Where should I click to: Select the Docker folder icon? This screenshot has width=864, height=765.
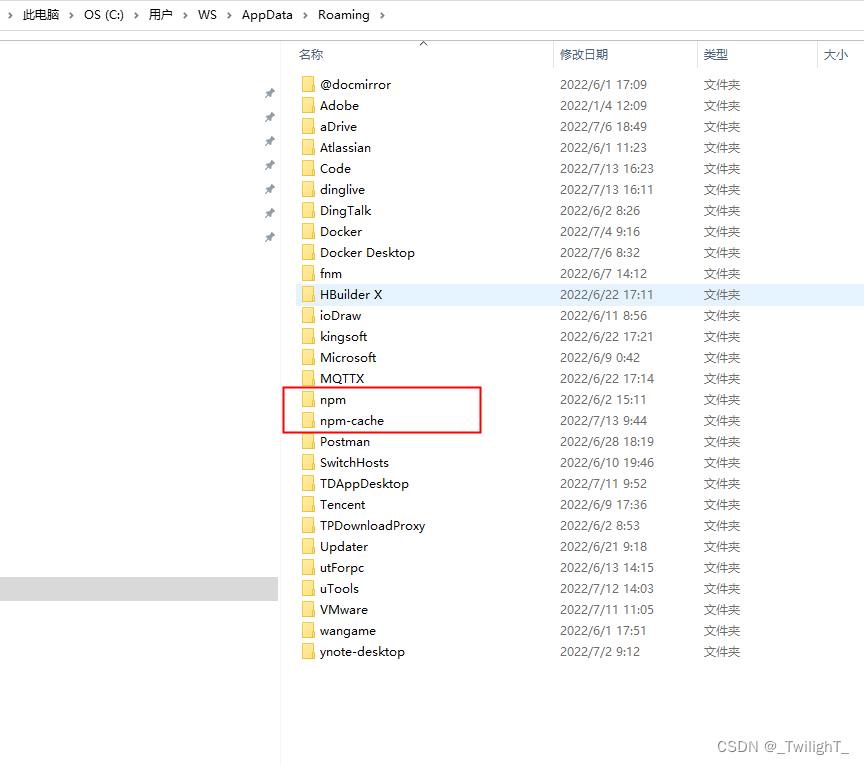(308, 231)
